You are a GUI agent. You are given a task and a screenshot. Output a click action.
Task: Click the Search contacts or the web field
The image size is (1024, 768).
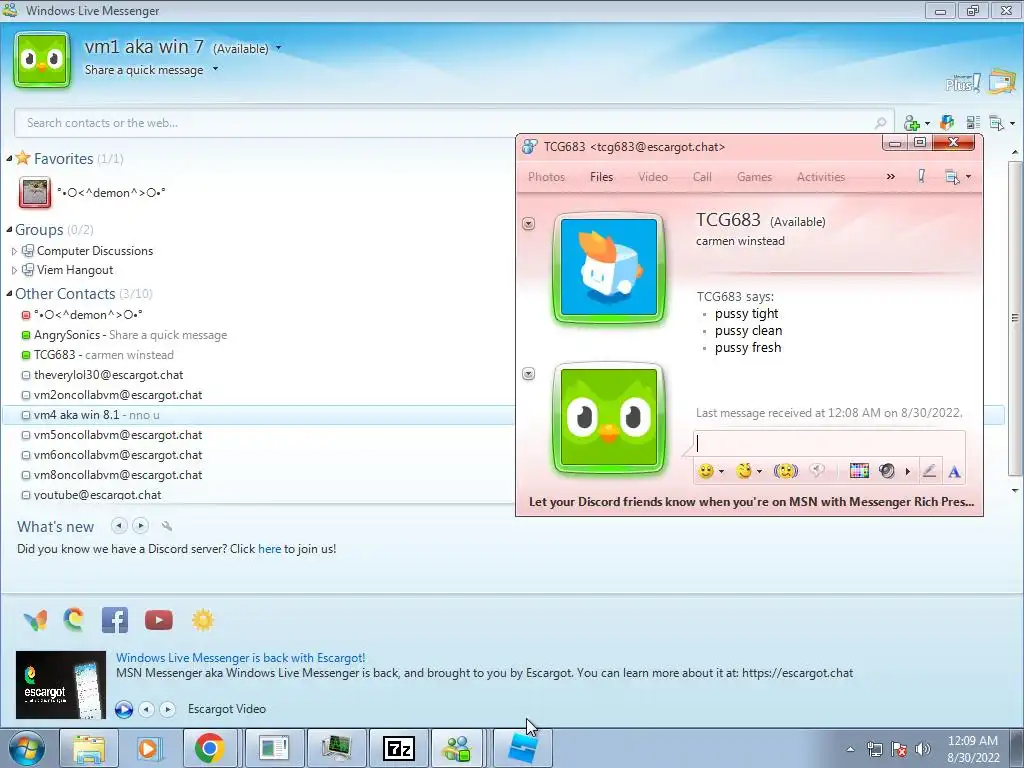pos(454,123)
